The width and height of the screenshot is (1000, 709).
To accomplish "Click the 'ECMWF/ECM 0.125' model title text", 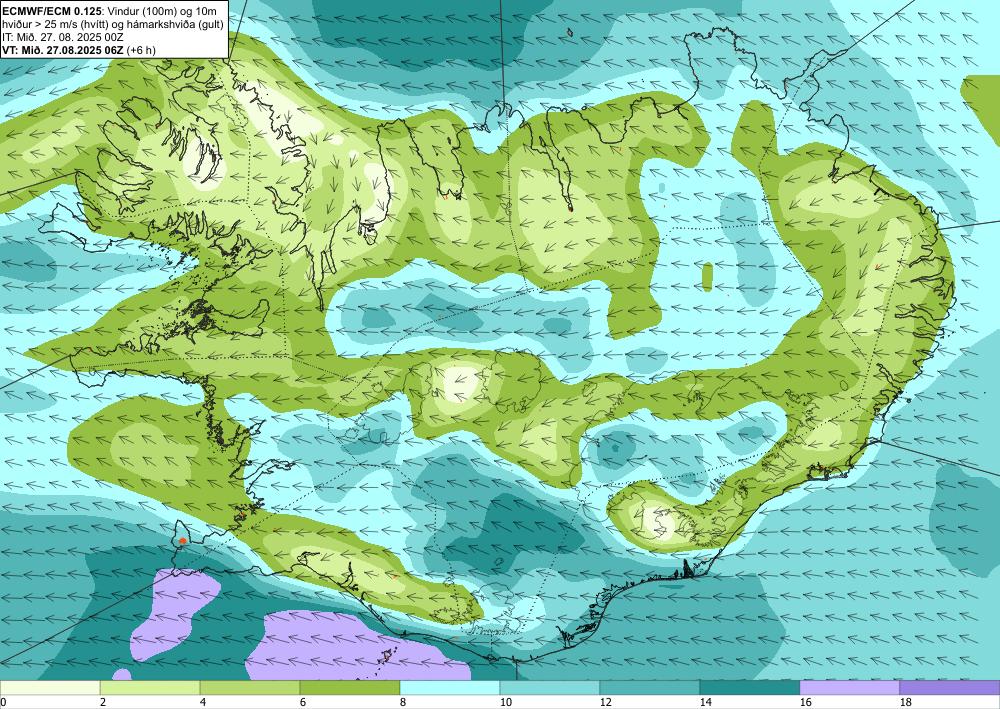I will [x=53, y=10].
